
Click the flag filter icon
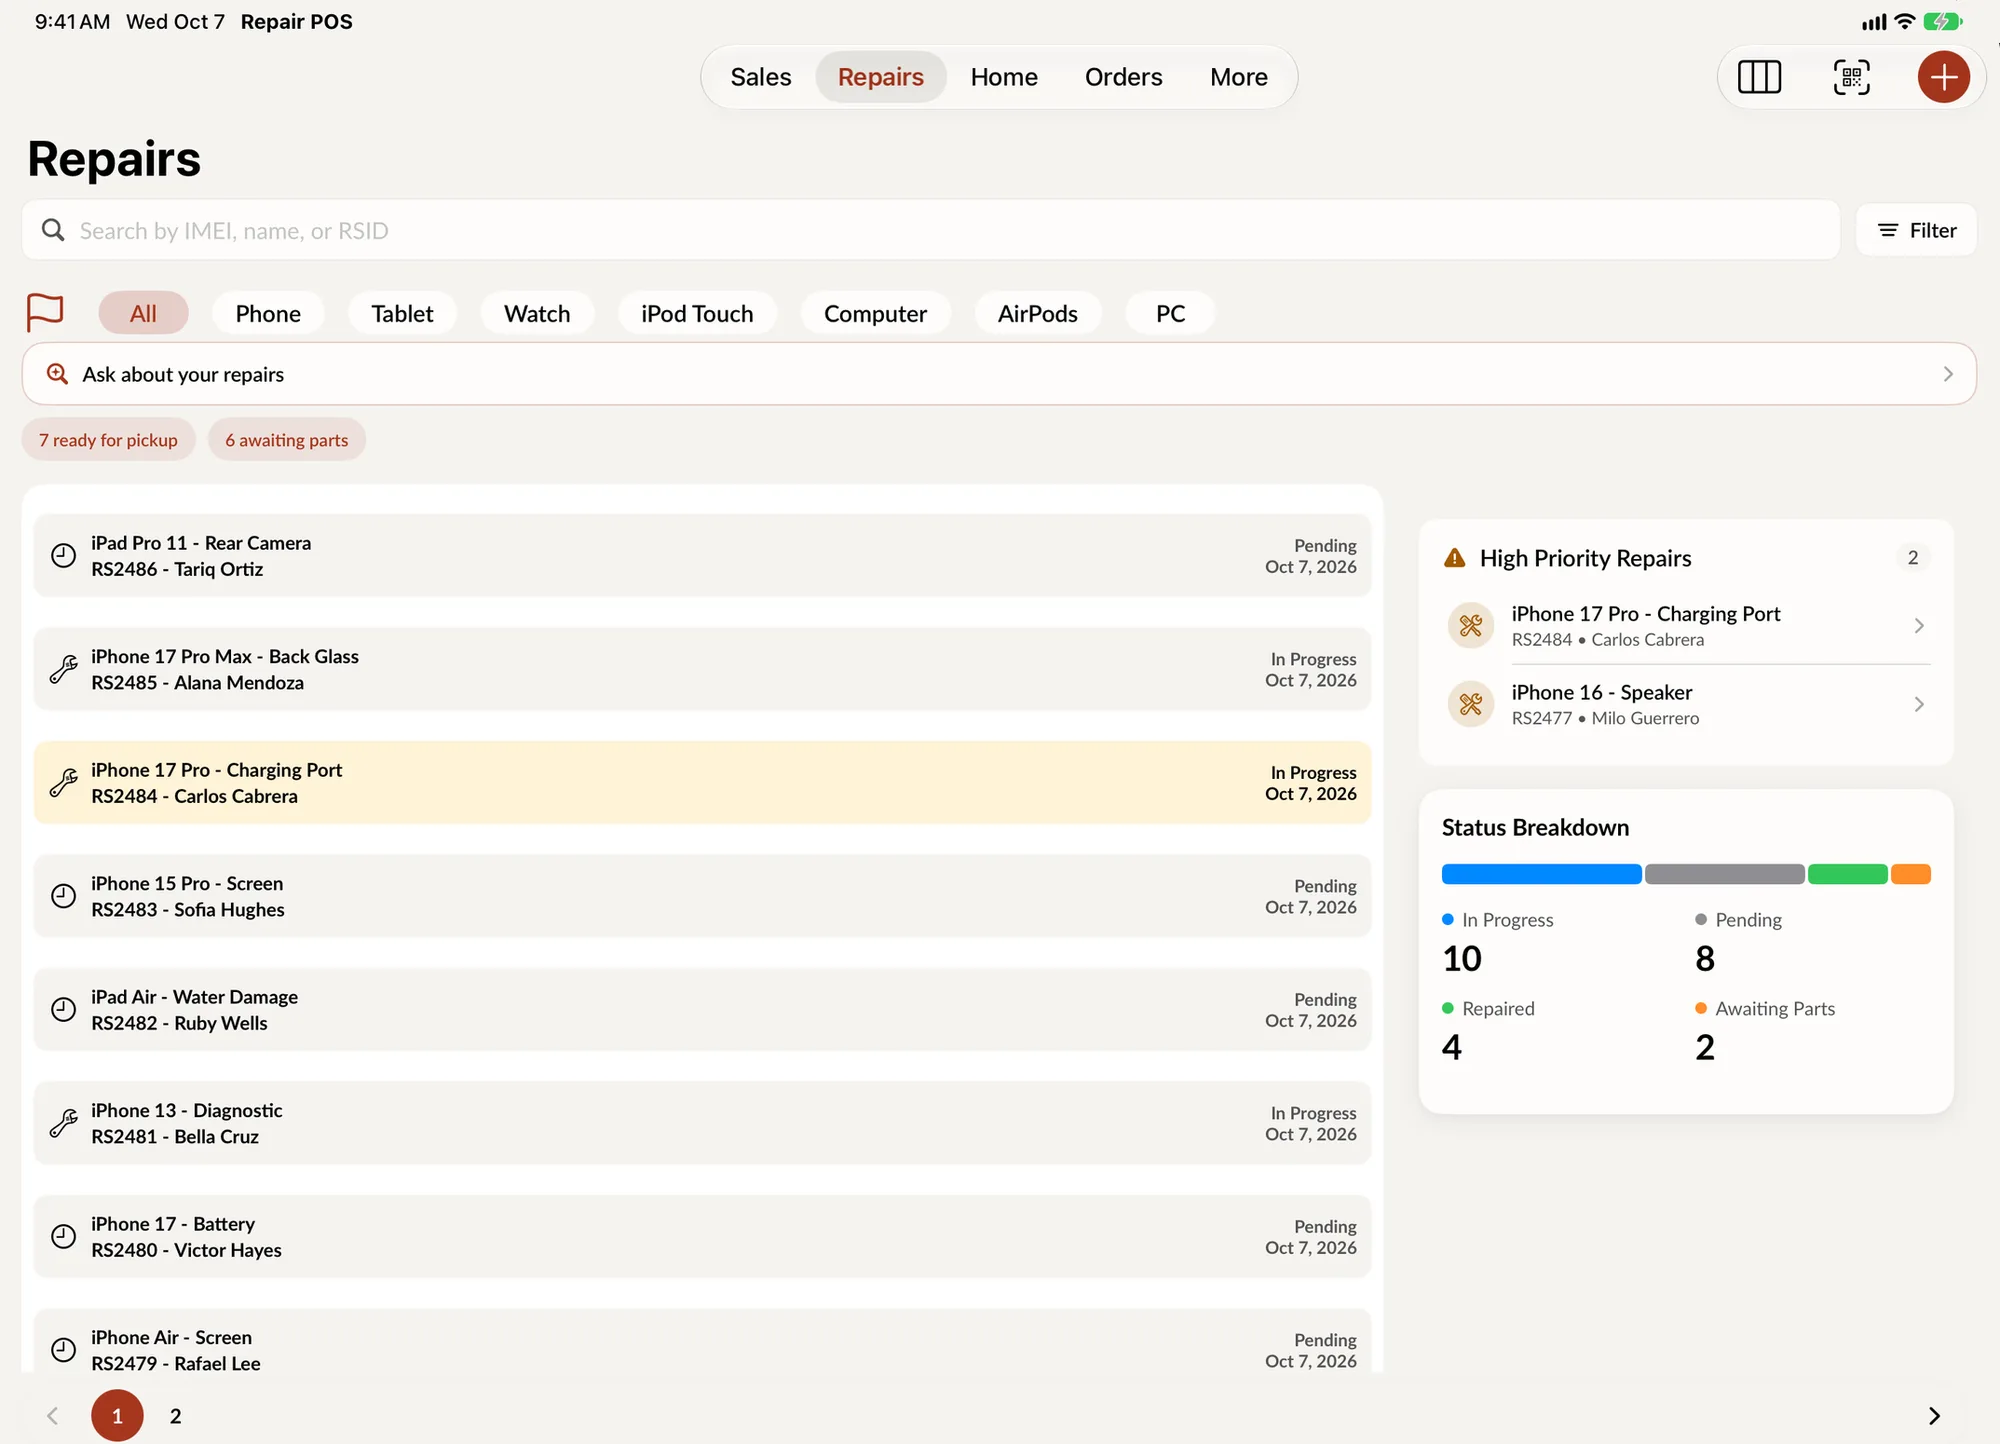(45, 313)
